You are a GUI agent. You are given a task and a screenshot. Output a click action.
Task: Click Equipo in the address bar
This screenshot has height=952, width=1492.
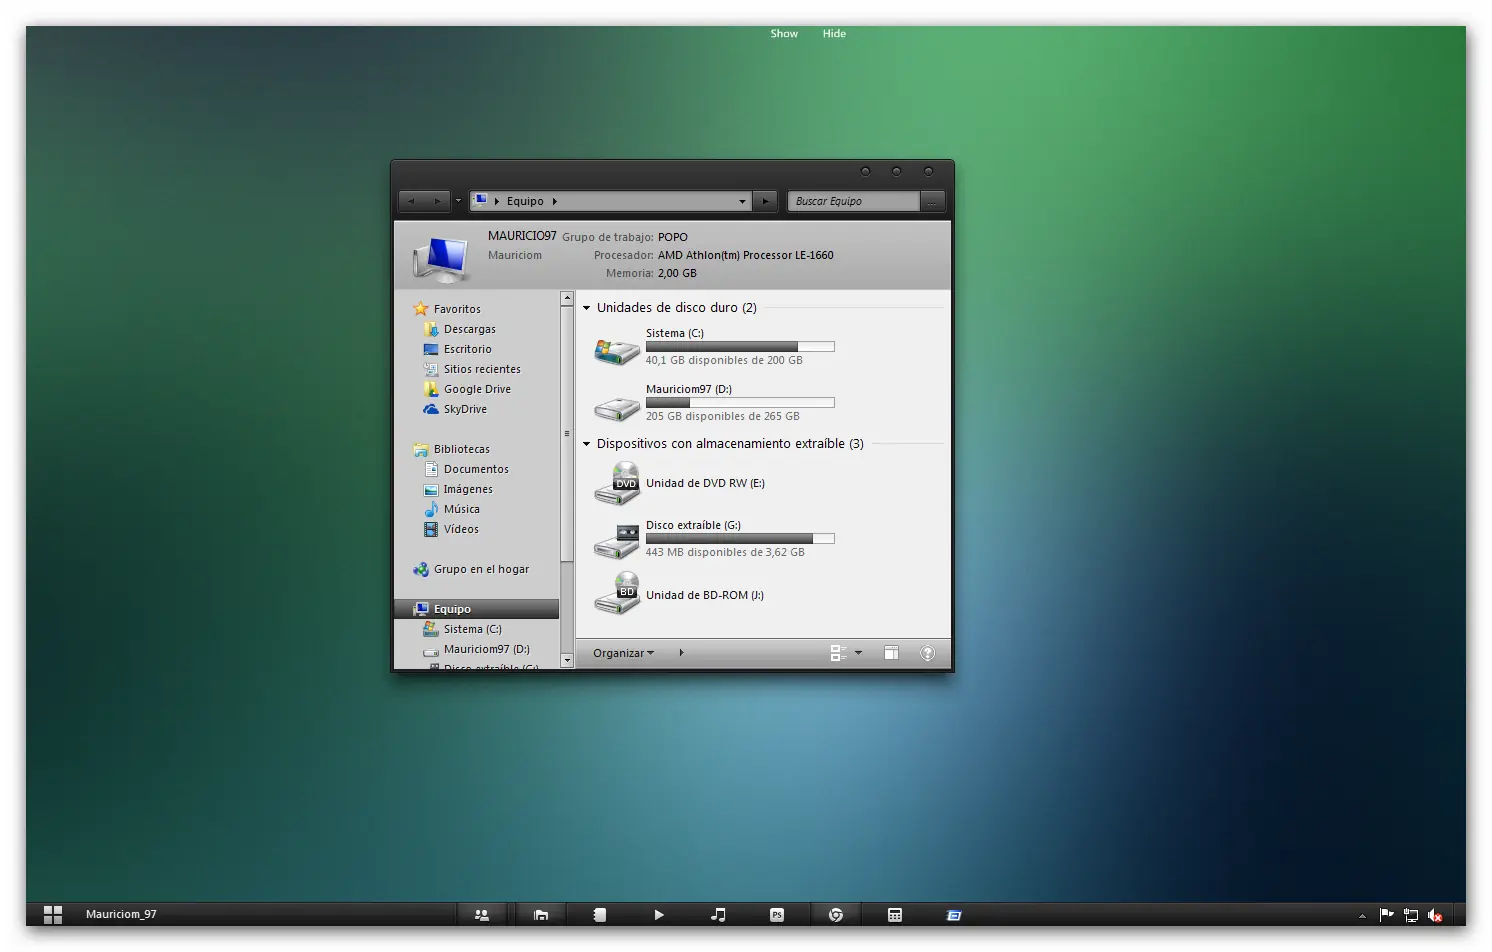[x=525, y=201]
